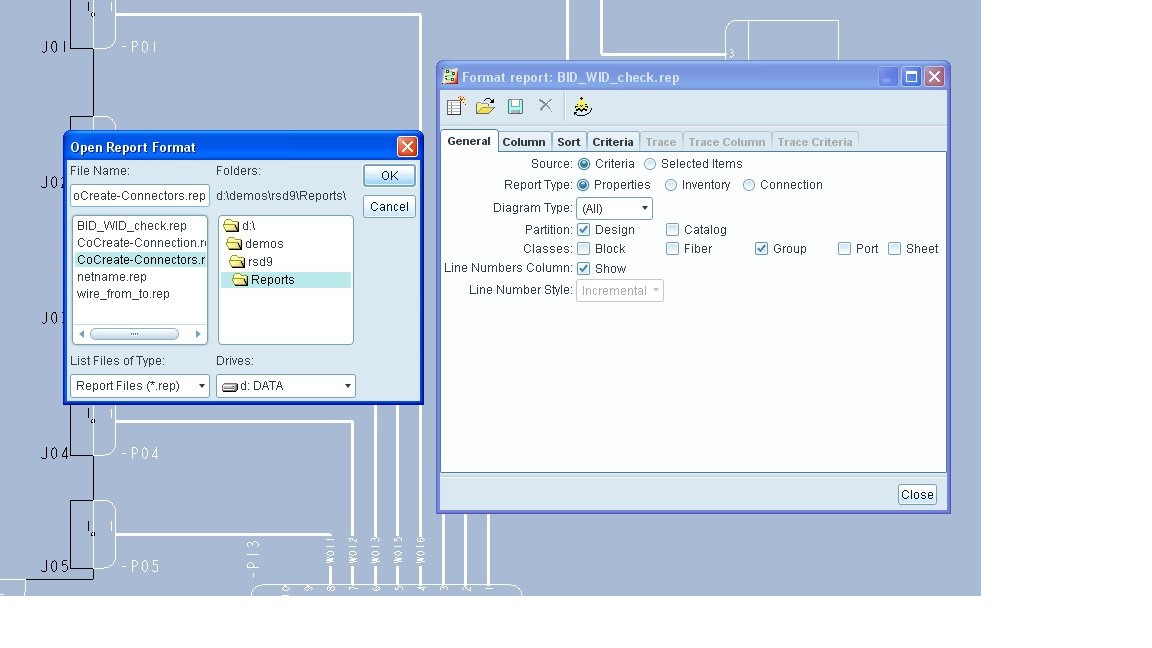The image size is (1152, 648).
Task: Toggle the Group class checkbox
Action: (x=762, y=249)
